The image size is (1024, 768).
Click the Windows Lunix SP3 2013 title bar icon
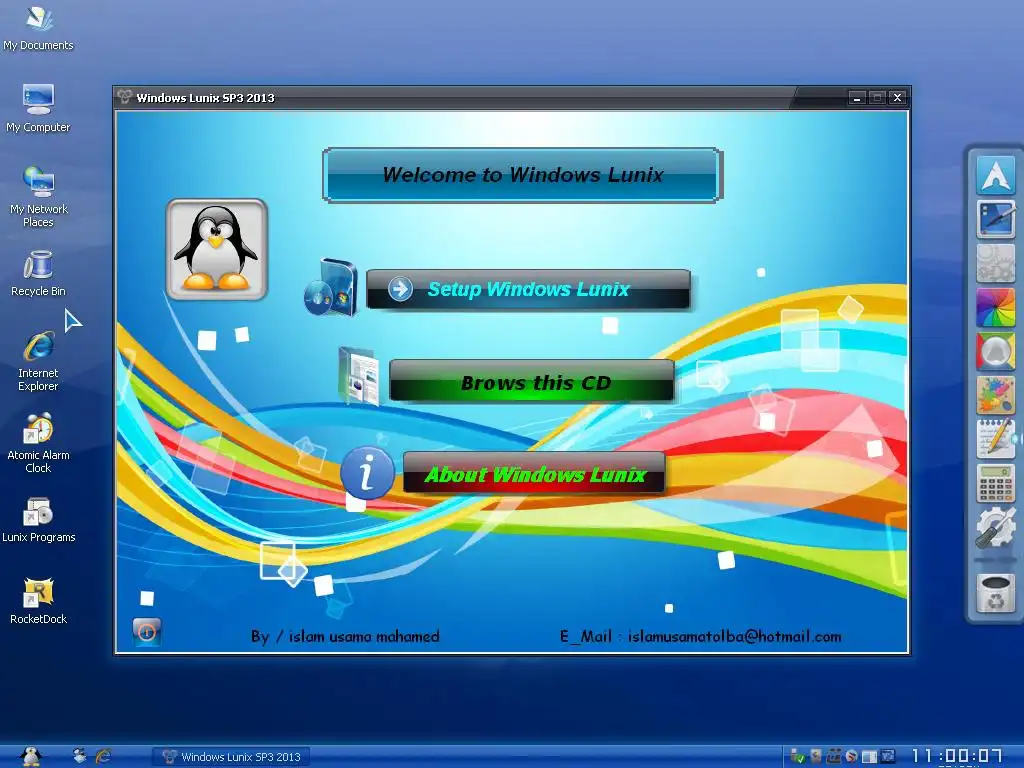(x=124, y=97)
